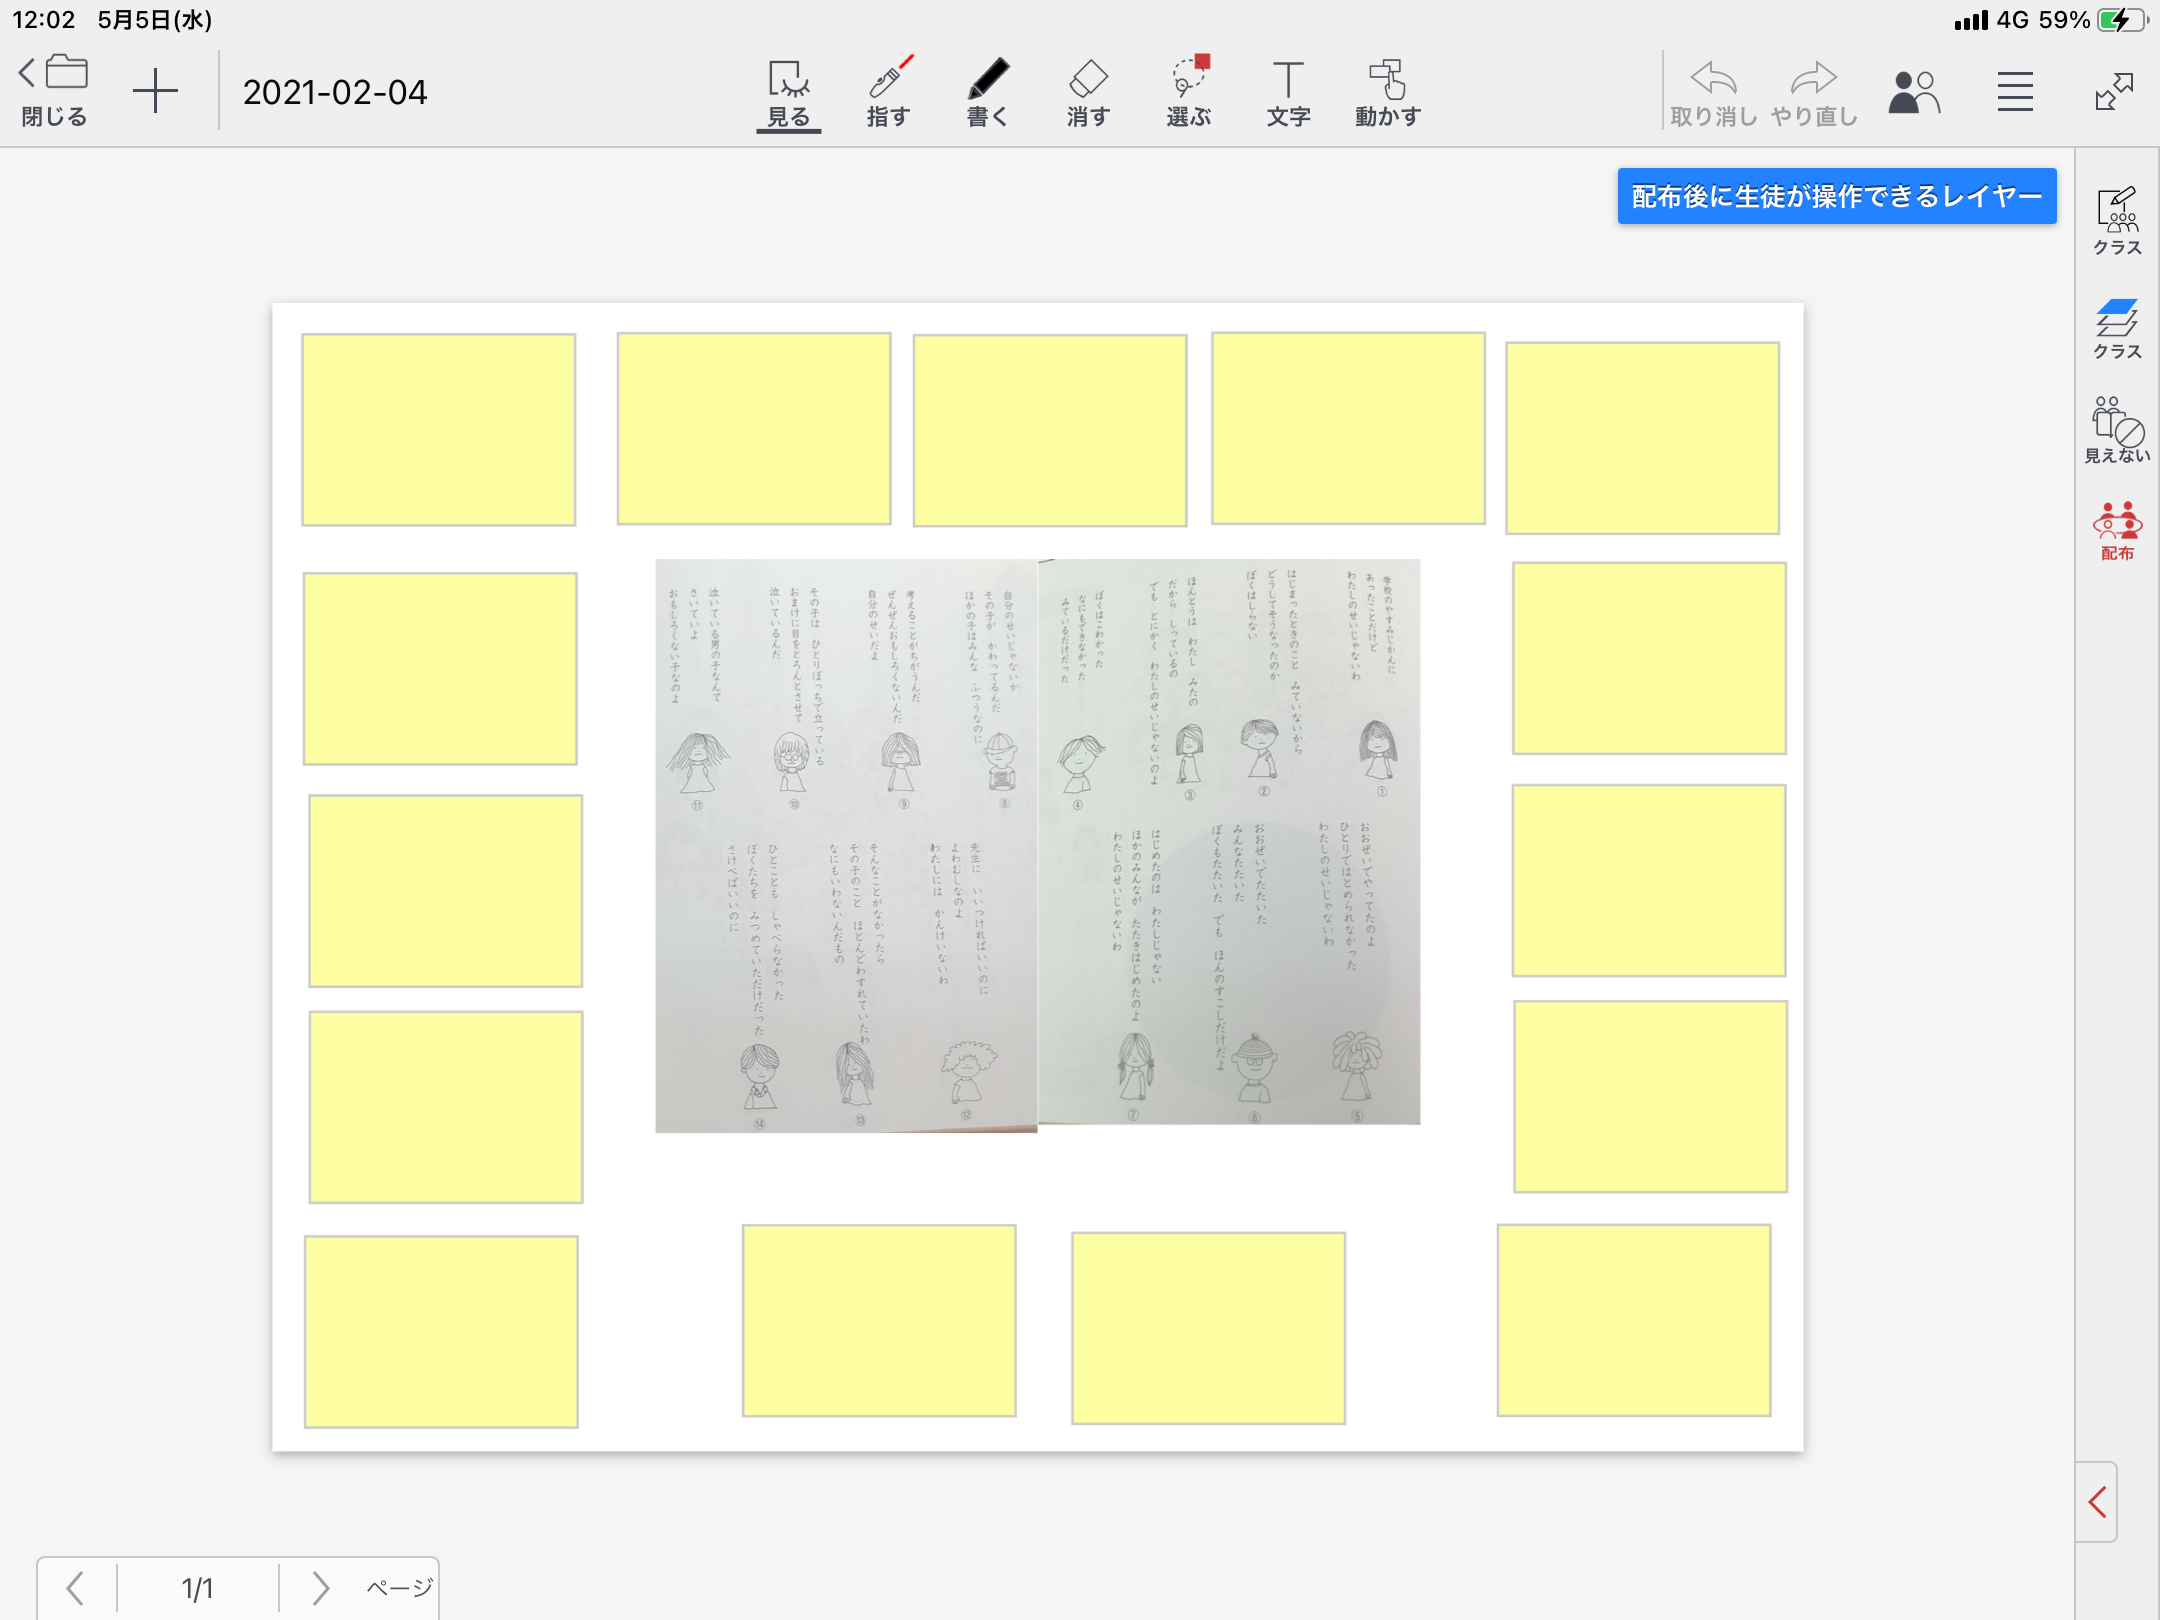Screen dimensions: 2160x1620
Task: Open the hamburger menu
Action: pyautogui.click(x=2015, y=92)
